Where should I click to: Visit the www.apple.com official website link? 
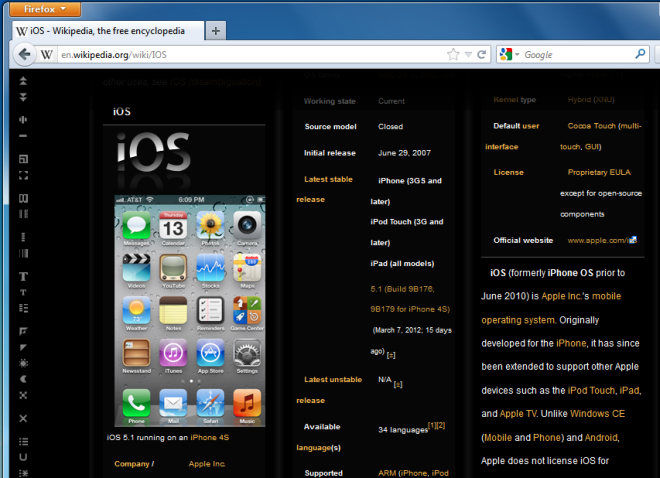click(x=602, y=240)
